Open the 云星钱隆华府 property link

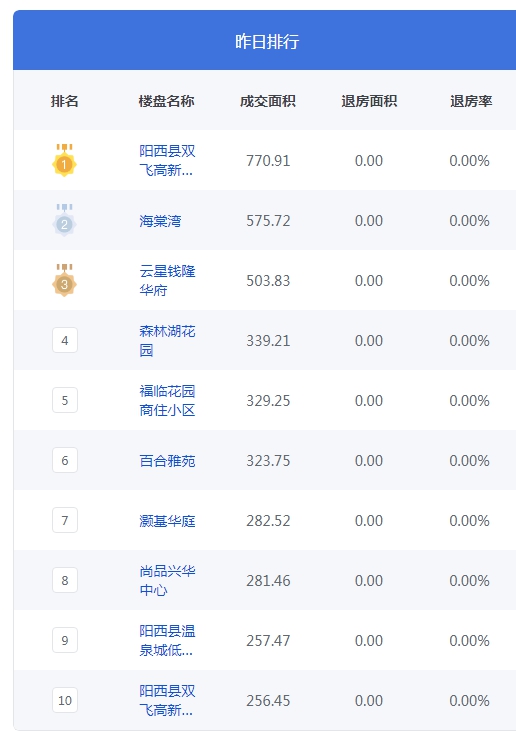167,280
